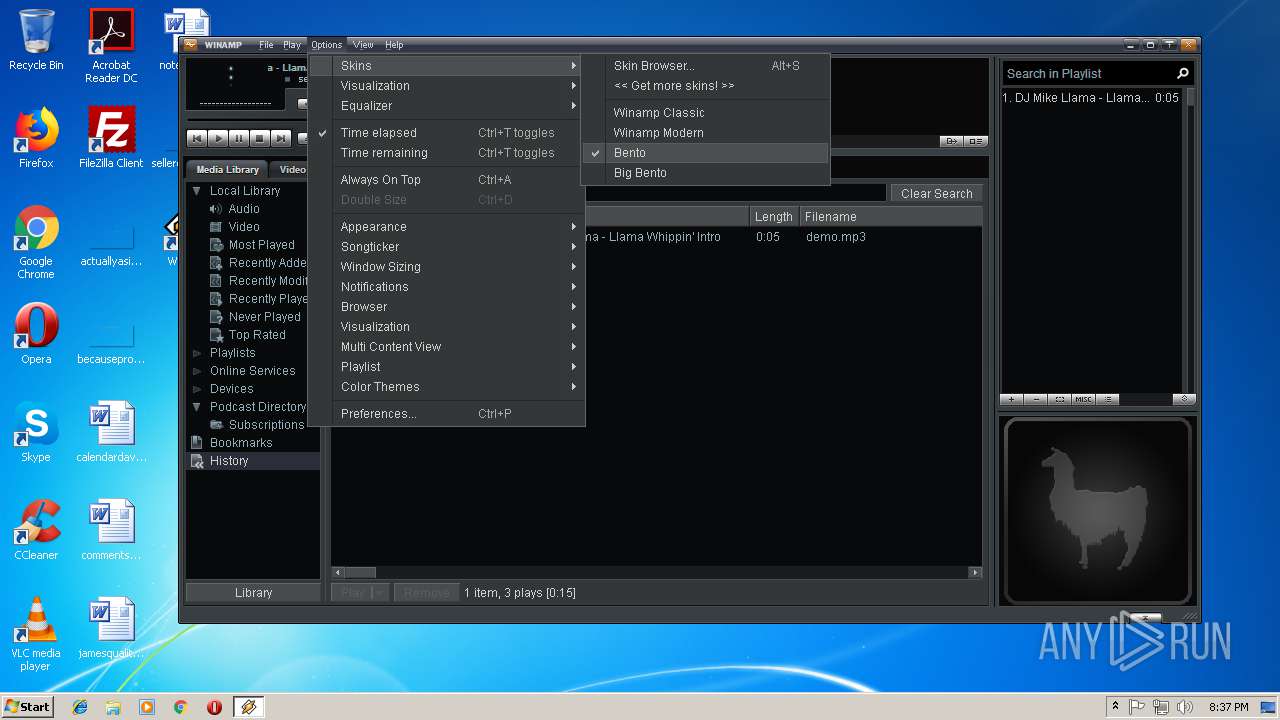
Task: Click the Windows Start button
Action: pyautogui.click(x=28, y=707)
